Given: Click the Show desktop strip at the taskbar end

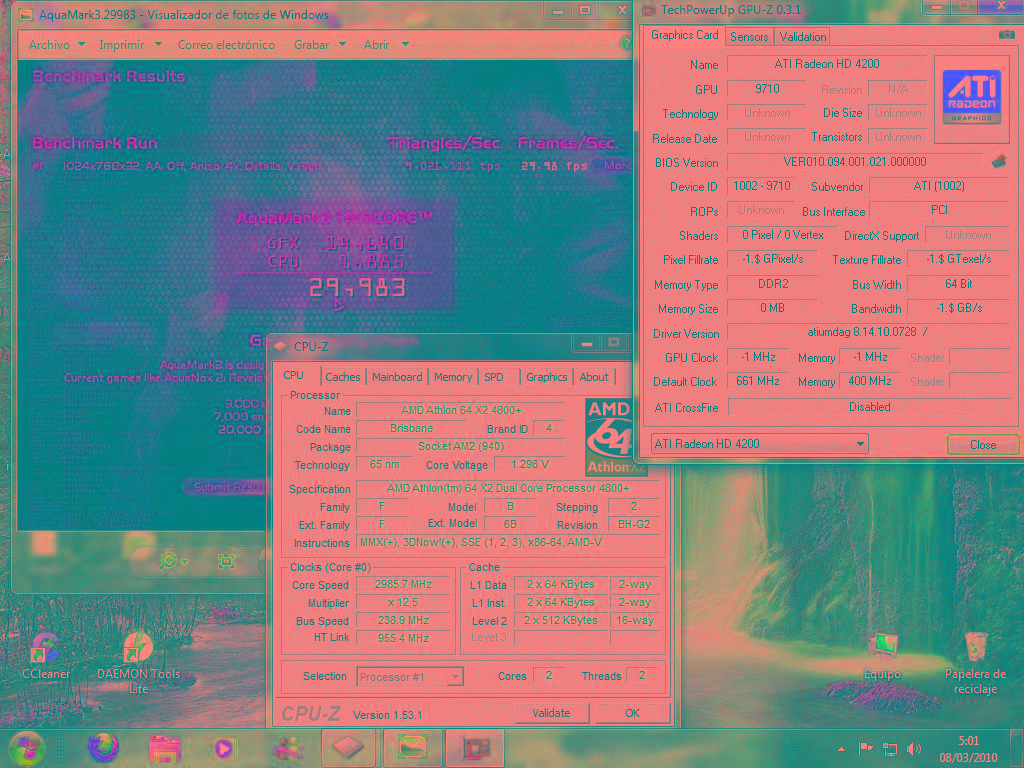Looking at the screenshot, I should [1019, 749].
